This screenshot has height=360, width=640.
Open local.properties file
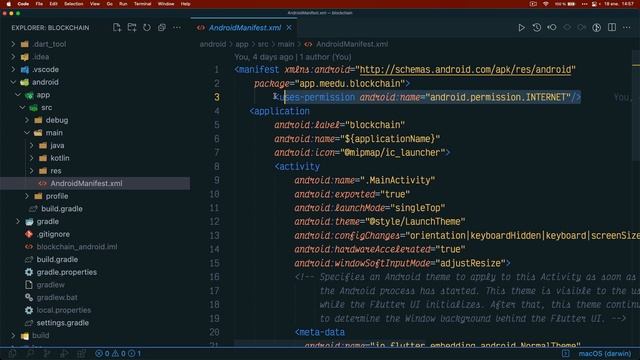pyautogui.click(x=64, y=310)
